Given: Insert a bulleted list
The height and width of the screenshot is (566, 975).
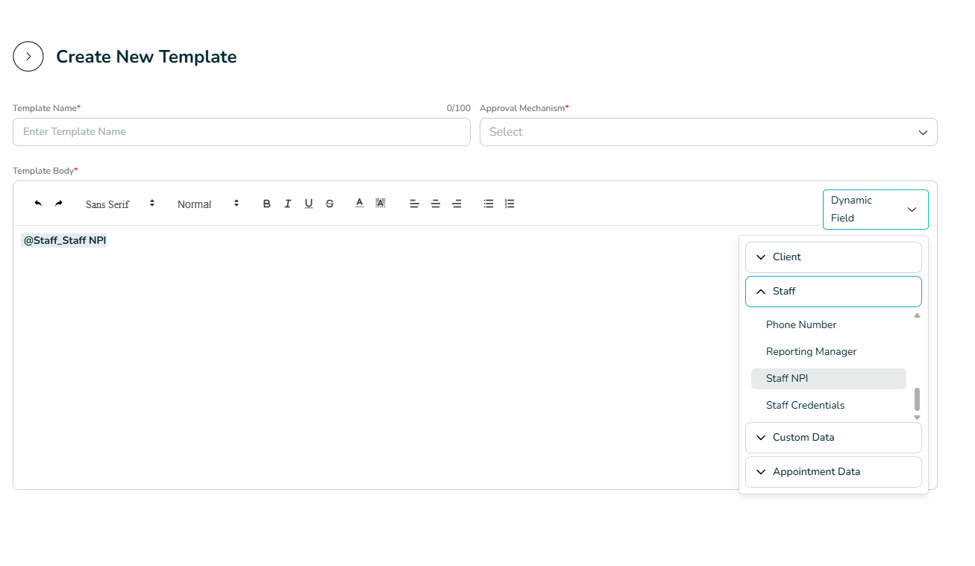Looking at the screenshot, I should (x=488, y=203).
